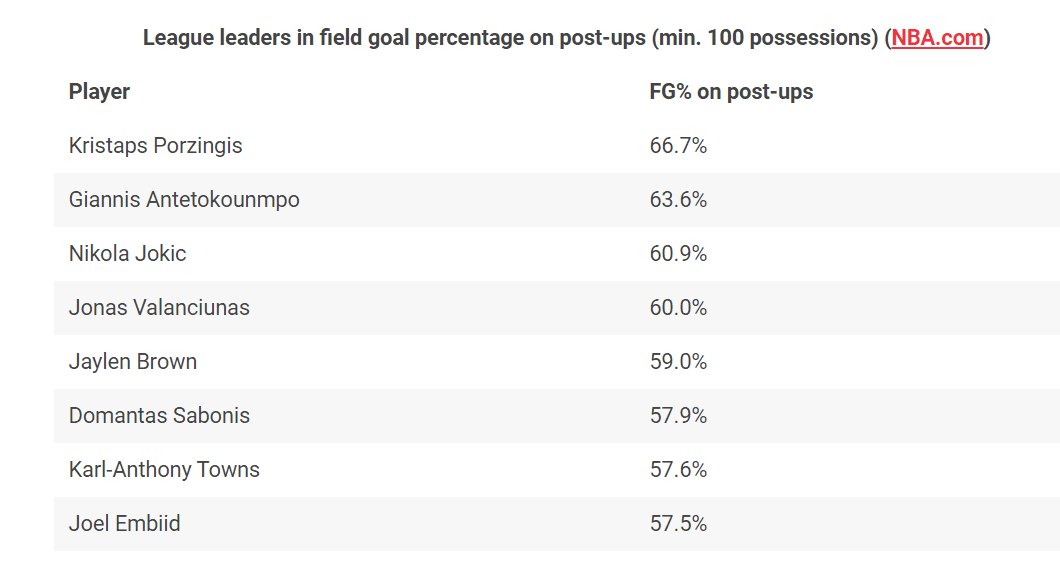
Task: Click Kristaps Porzingis player name
Action: tap(155, 146)
